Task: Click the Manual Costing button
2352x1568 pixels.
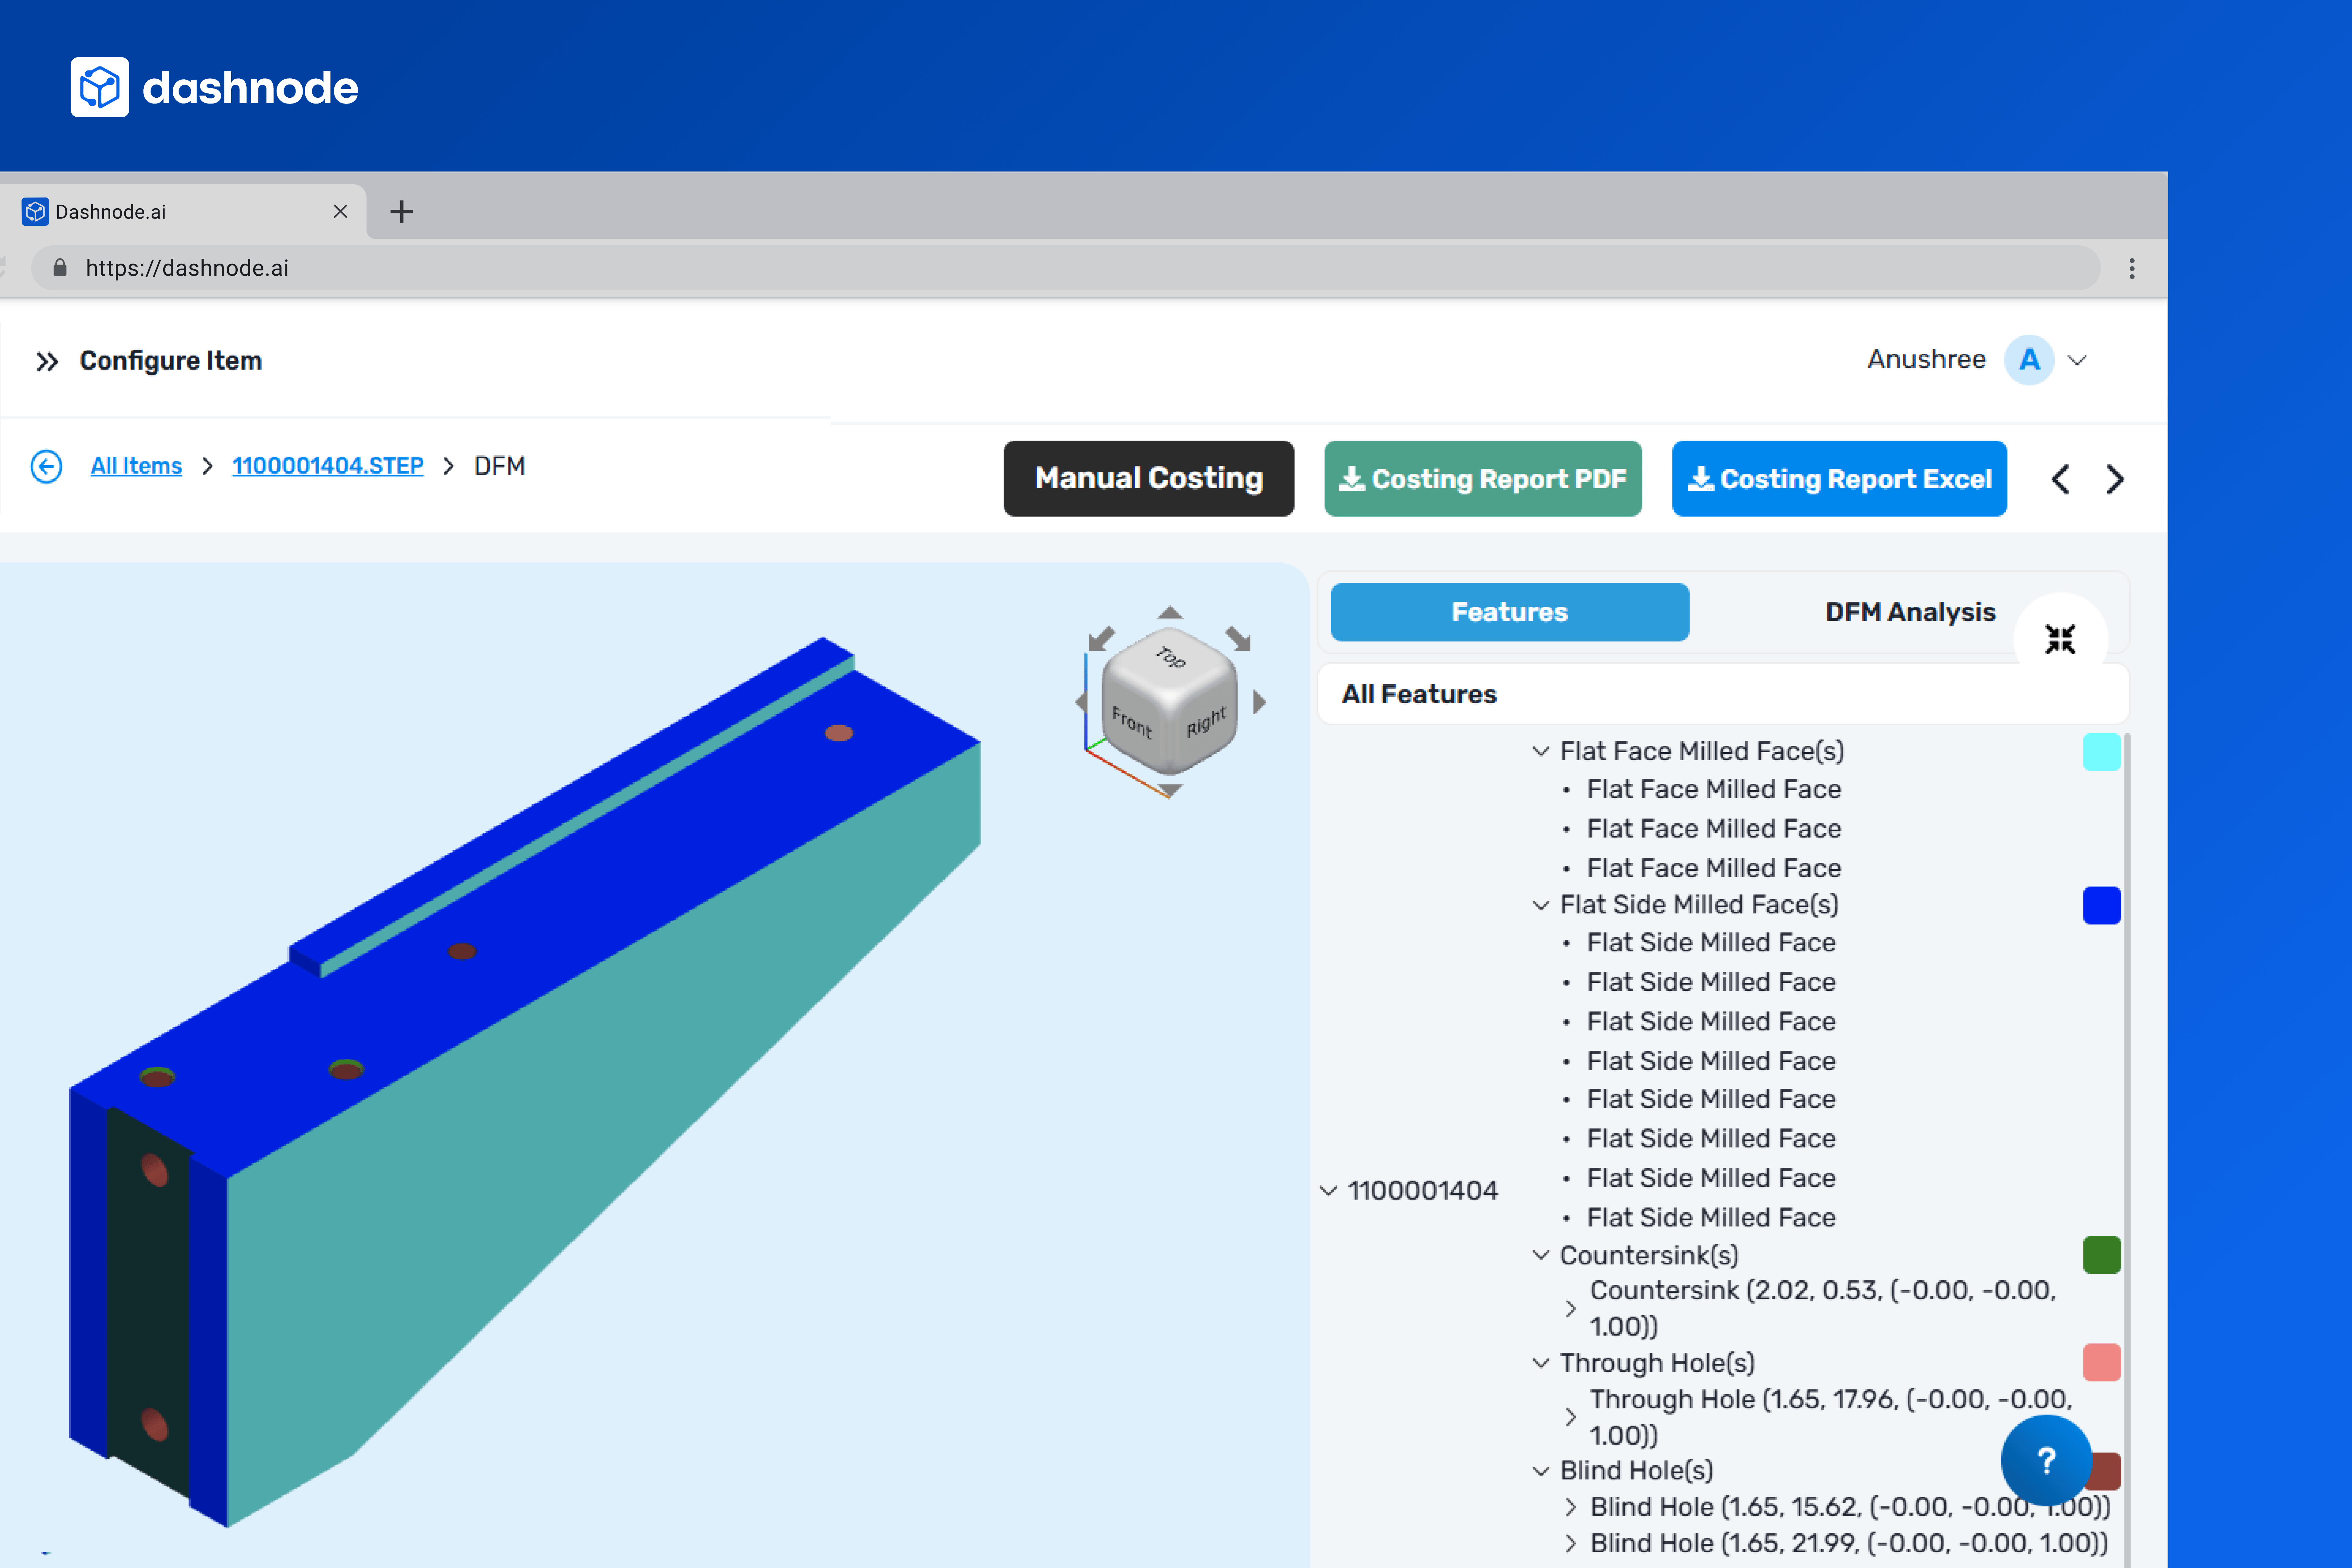Action: click(x=1148, y=479)
